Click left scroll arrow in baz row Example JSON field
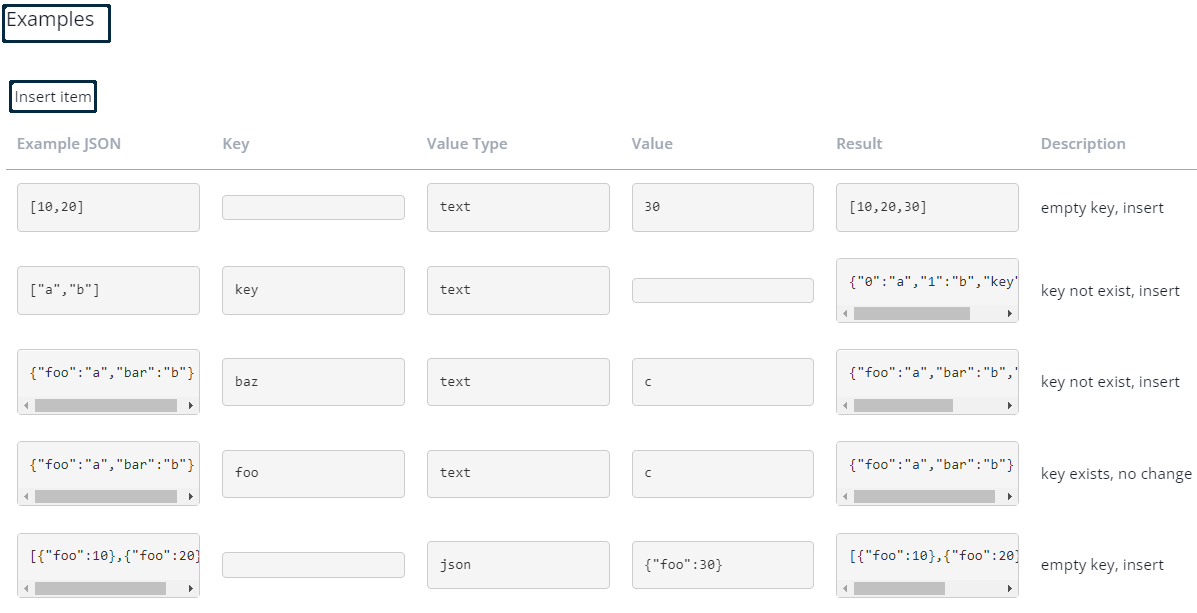Image resolution: width=1197 pixels, height=613 pixels. click(26, 405)
